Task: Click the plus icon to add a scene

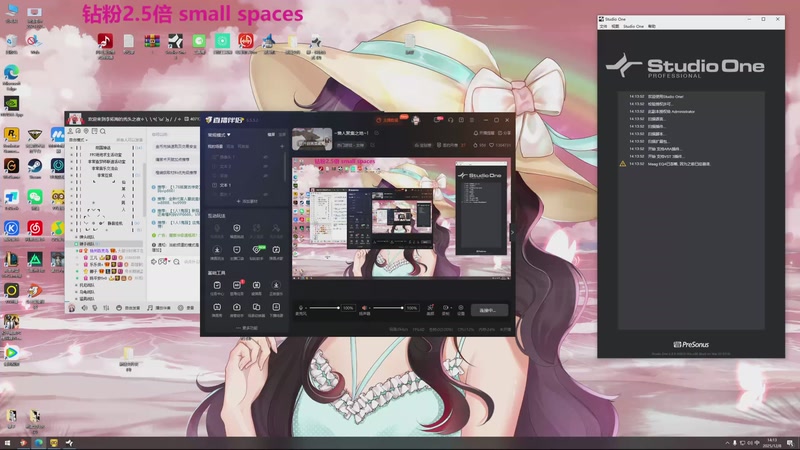Action: coord(282,146)
